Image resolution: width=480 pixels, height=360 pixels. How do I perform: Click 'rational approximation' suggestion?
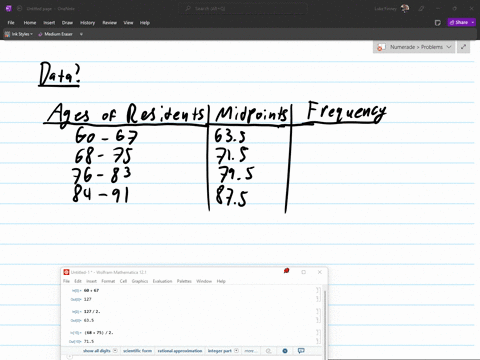pos(180,351)
